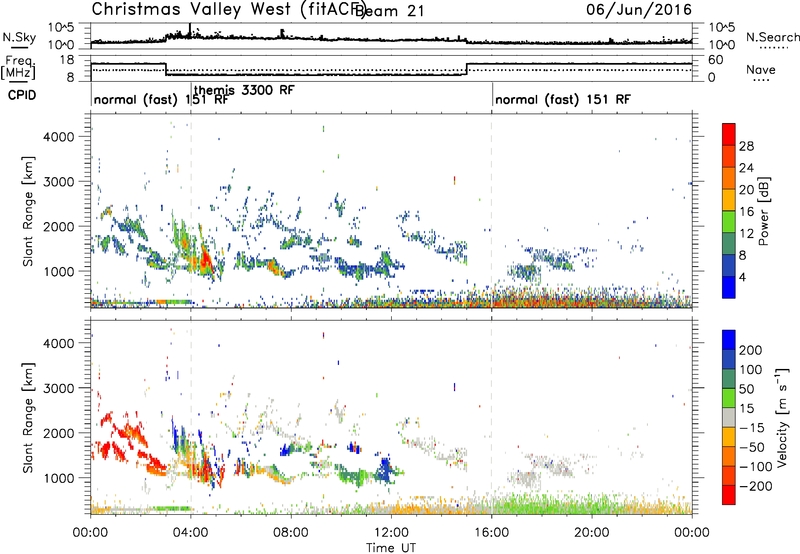Click the 'Beam 21' label
800x554 pixels.
tap(389, 11)
